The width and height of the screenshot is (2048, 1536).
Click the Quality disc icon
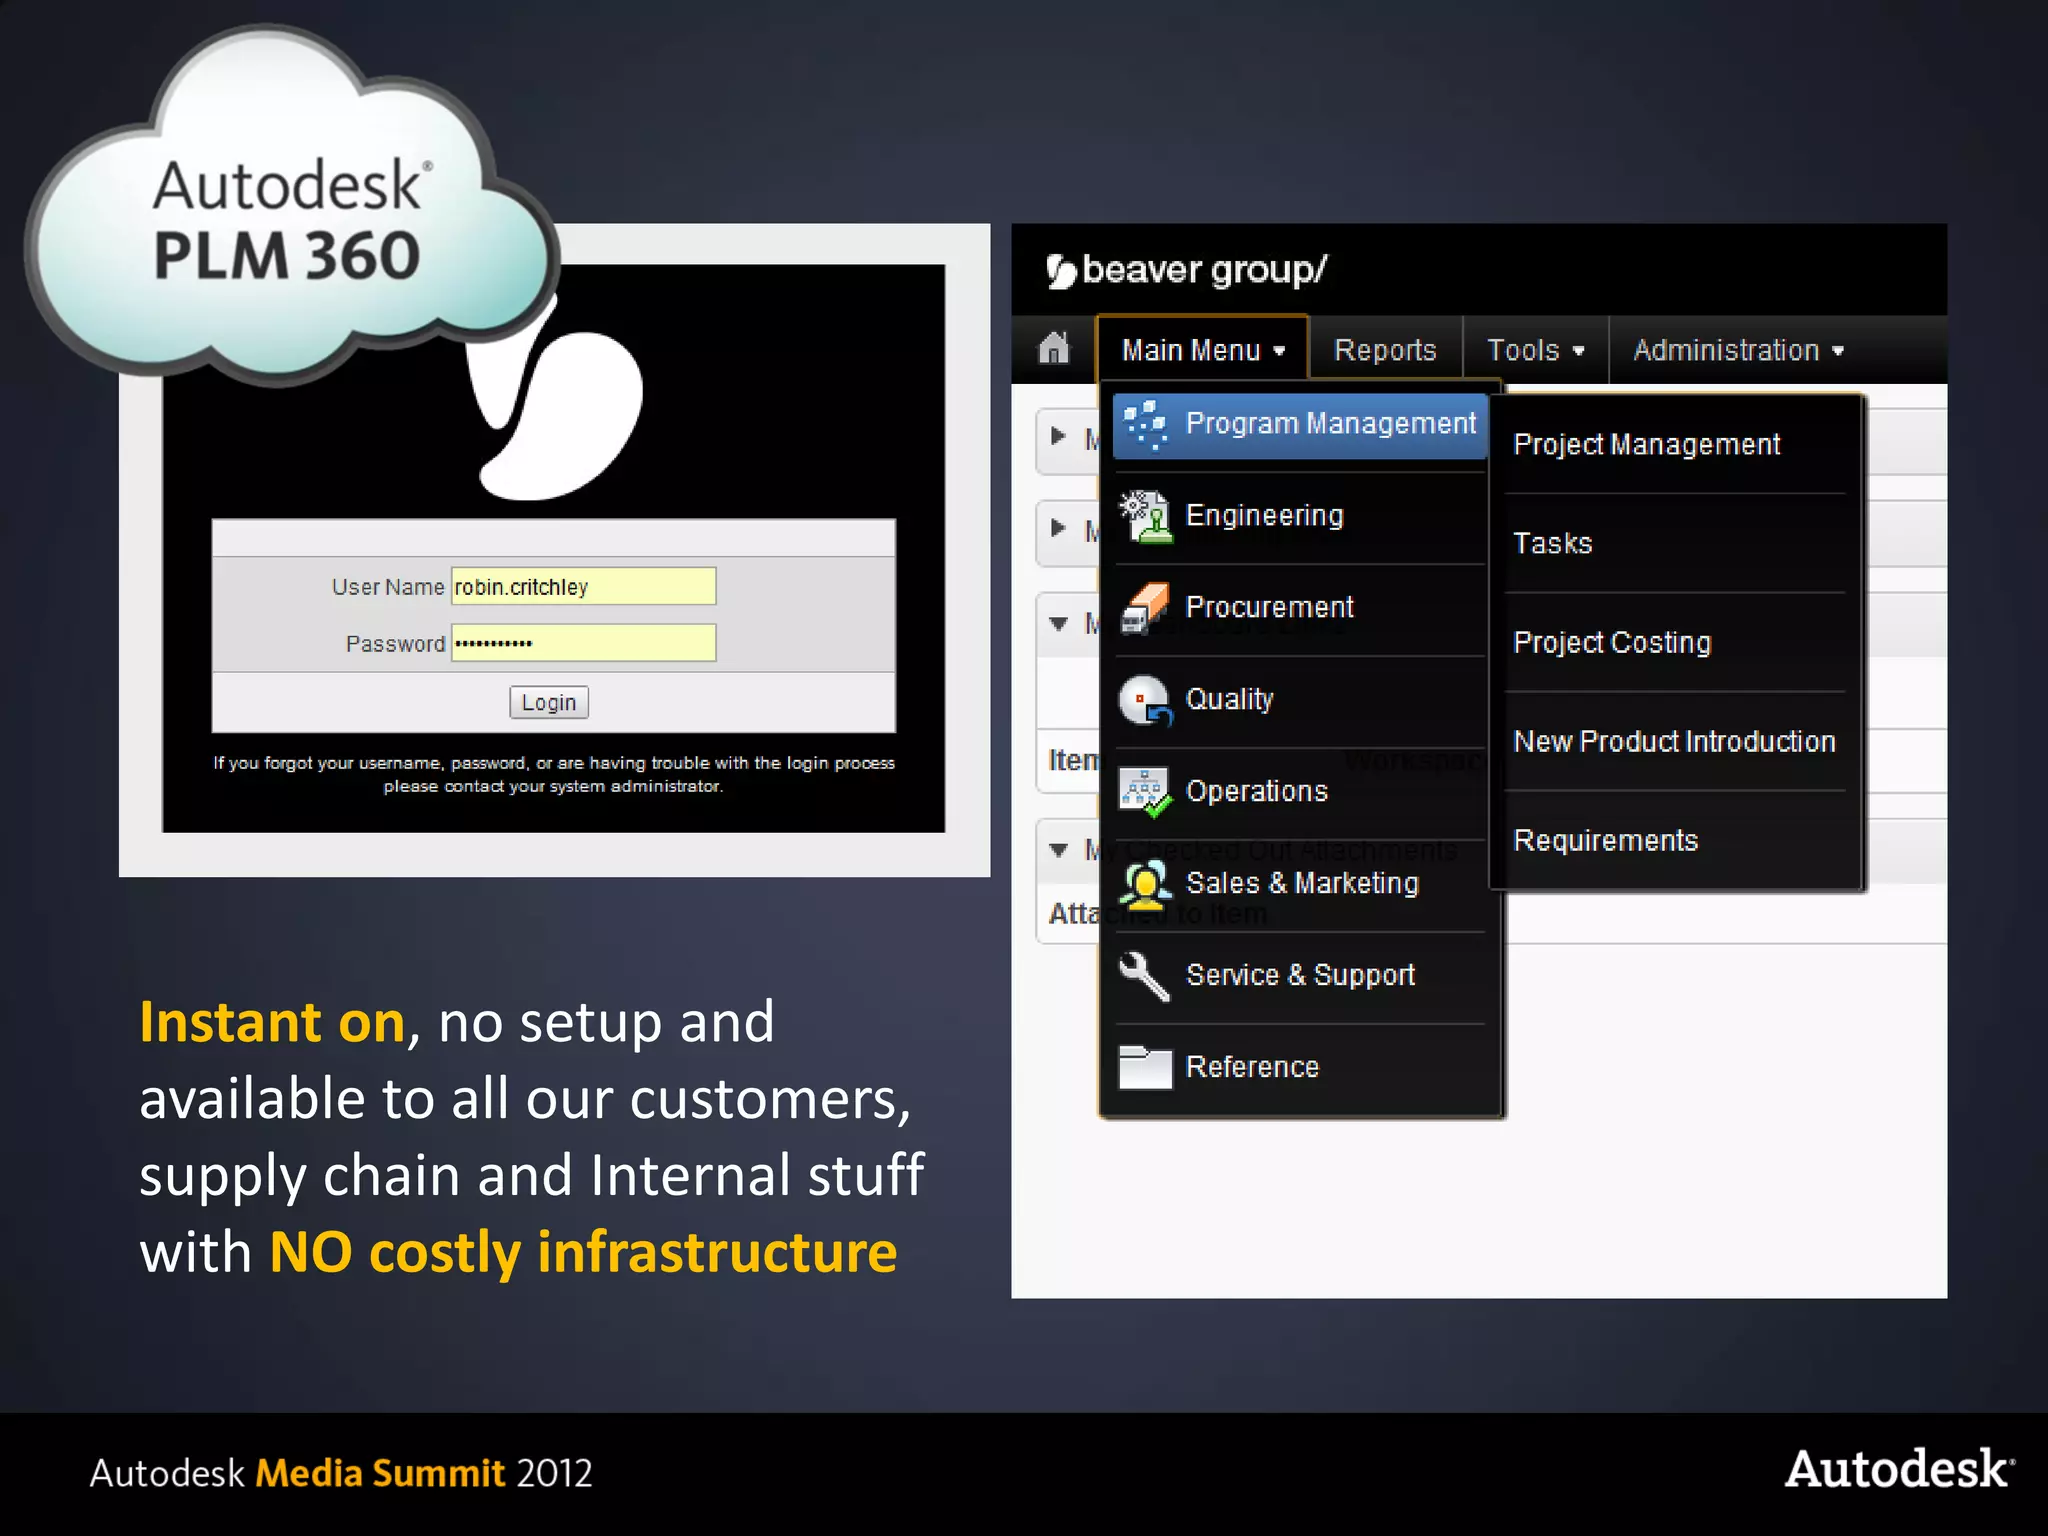tap(1145, 701)
